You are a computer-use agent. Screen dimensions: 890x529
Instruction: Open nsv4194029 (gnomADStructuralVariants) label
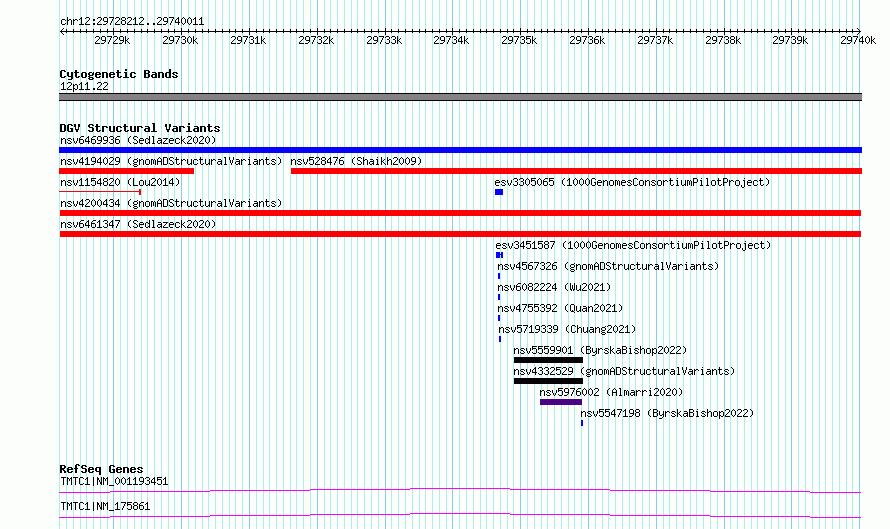171,161
